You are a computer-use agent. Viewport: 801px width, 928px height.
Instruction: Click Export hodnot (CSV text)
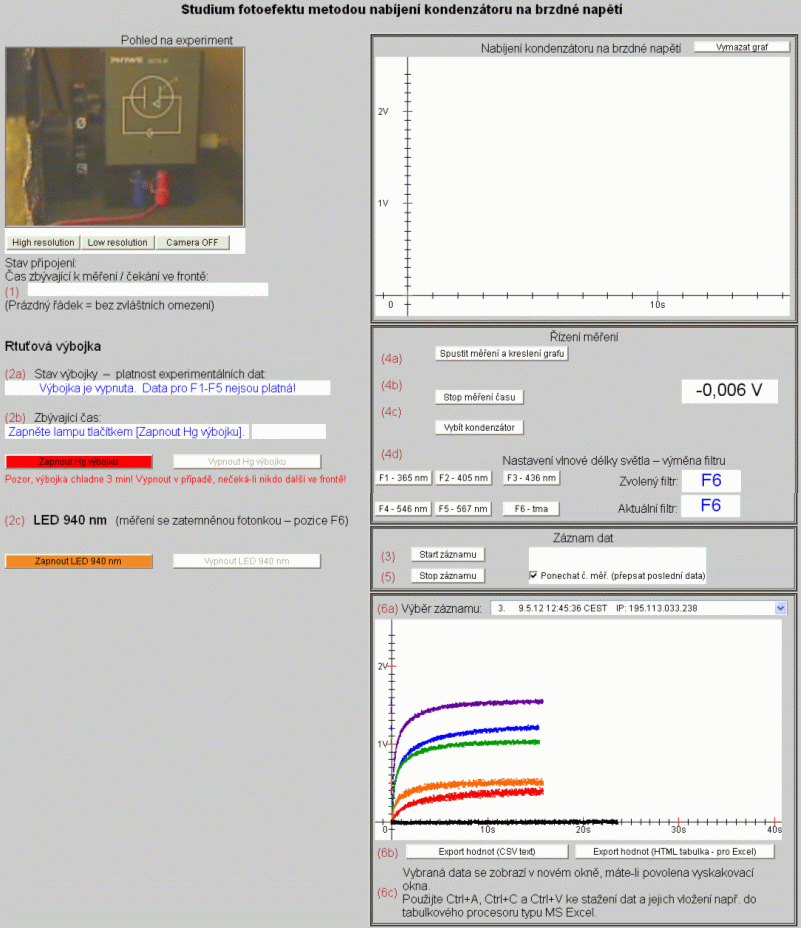487,852
